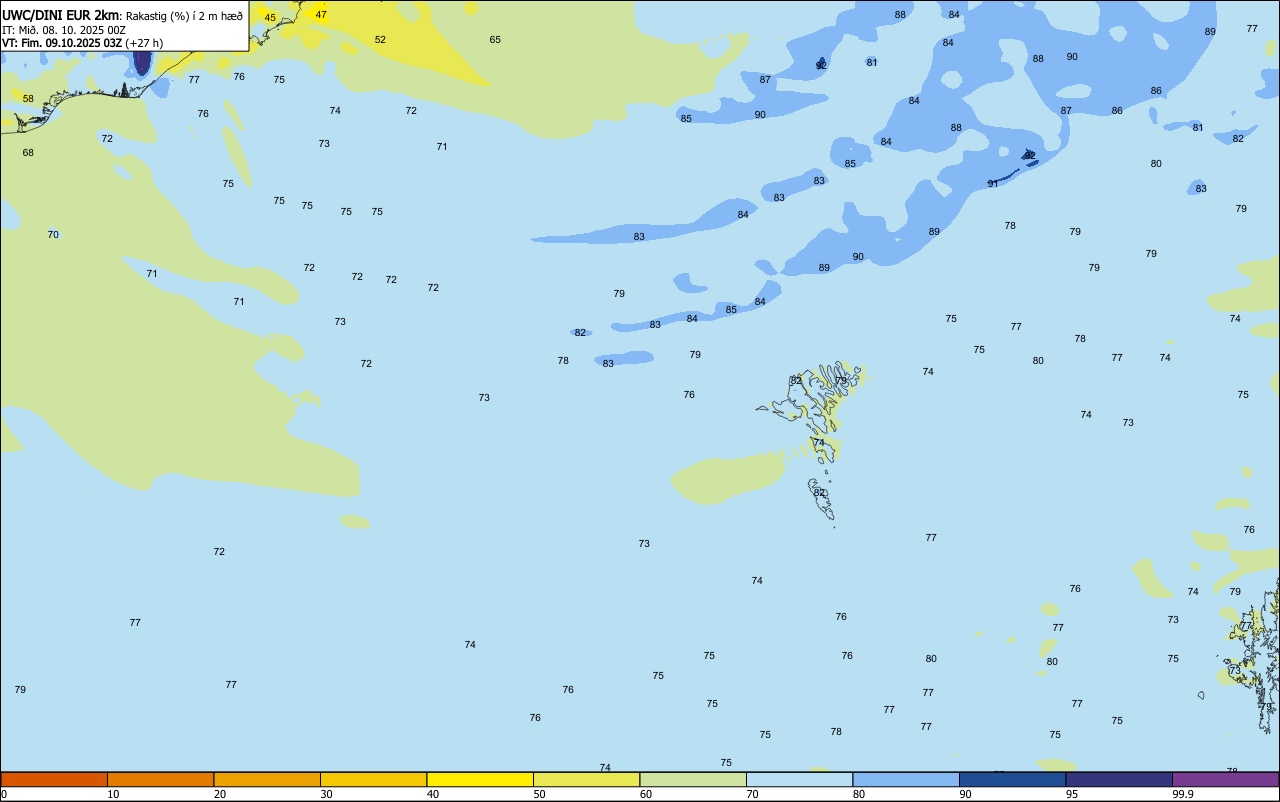Click the map value 68
The image size is (1280, 802).
[x=28, y=153]
